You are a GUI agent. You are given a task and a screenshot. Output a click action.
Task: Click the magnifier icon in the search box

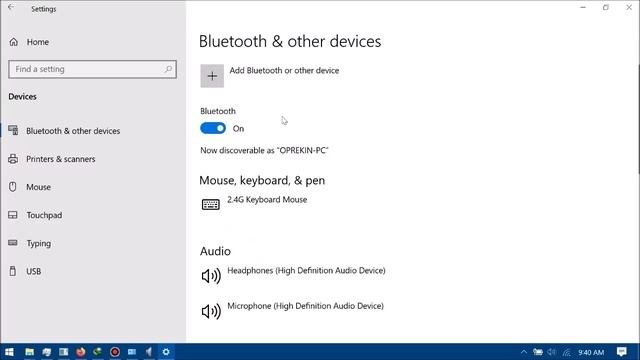[x=168, y=69]
